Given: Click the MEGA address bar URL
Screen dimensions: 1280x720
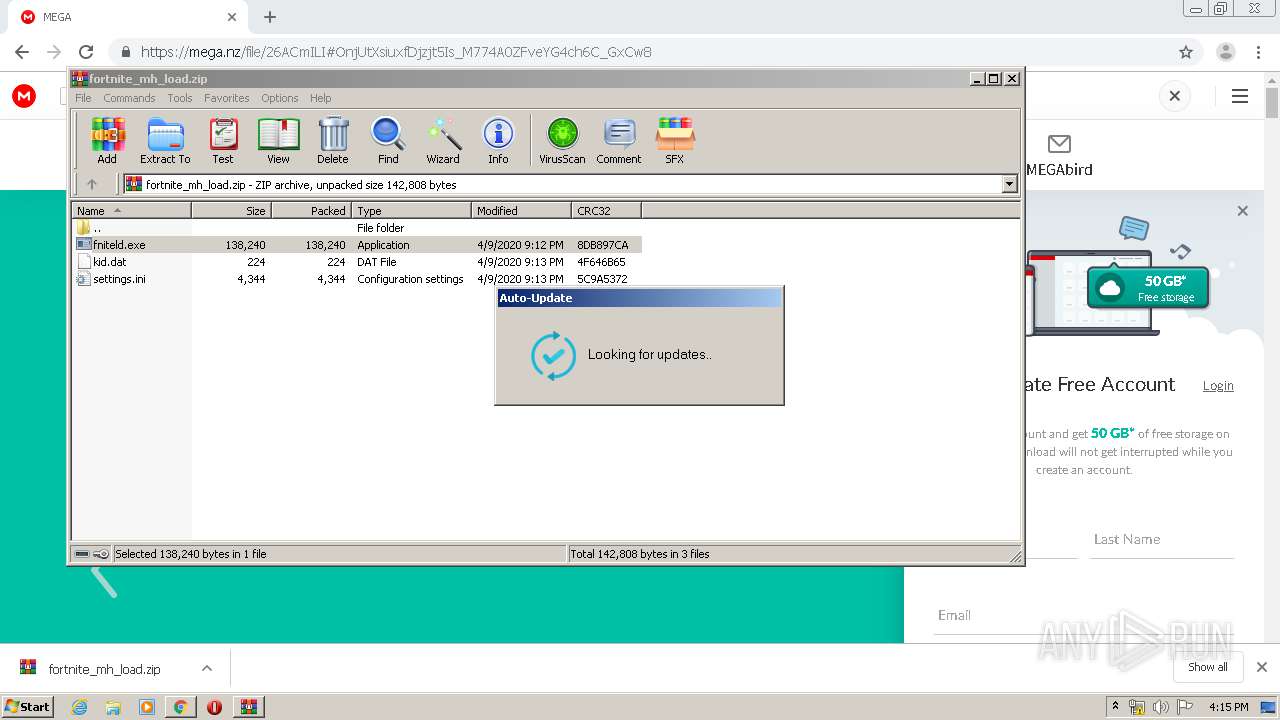Looking at the screenshot, I should (396, 52).
